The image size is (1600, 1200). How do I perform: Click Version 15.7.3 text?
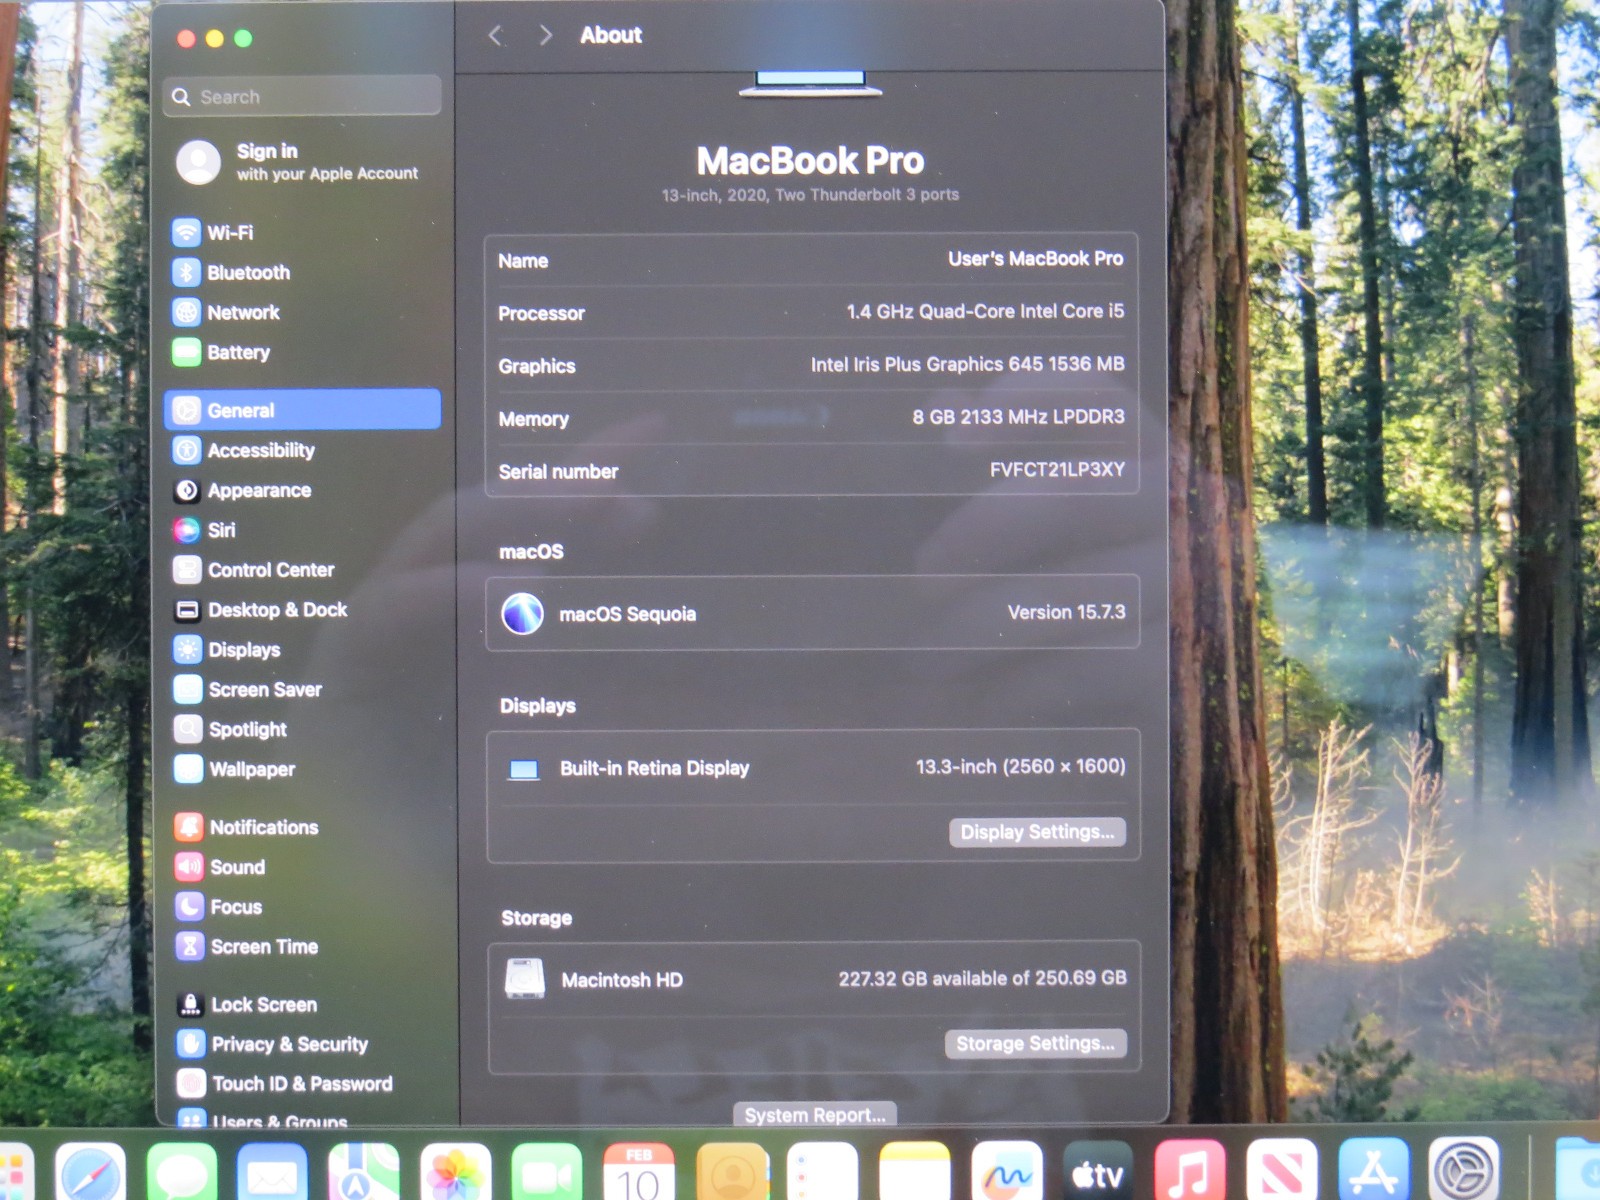coord(1066,612)
